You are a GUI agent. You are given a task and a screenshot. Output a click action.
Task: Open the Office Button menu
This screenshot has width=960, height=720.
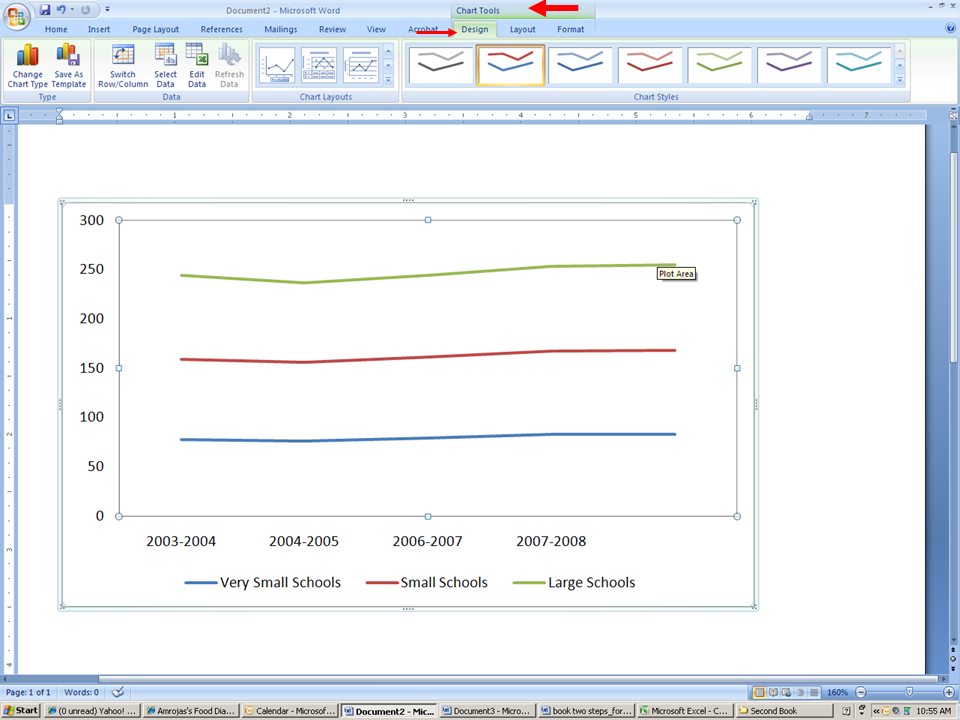[x=17, y=17]
